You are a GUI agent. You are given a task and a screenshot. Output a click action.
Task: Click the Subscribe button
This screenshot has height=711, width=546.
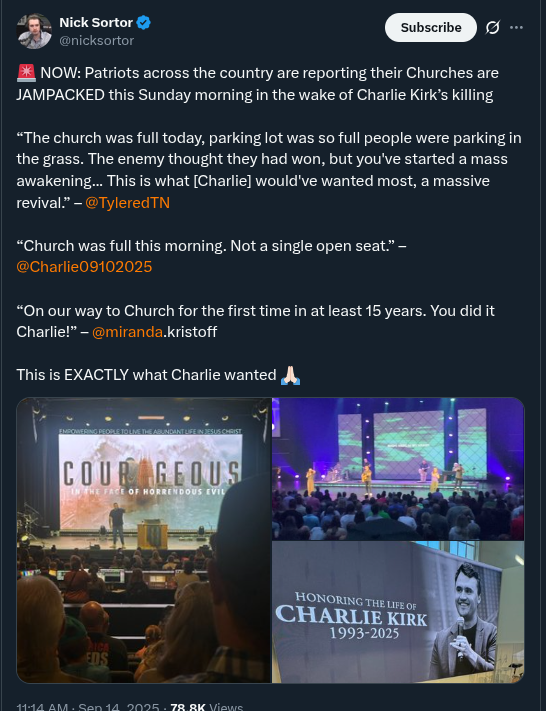[x=431, y=28]
